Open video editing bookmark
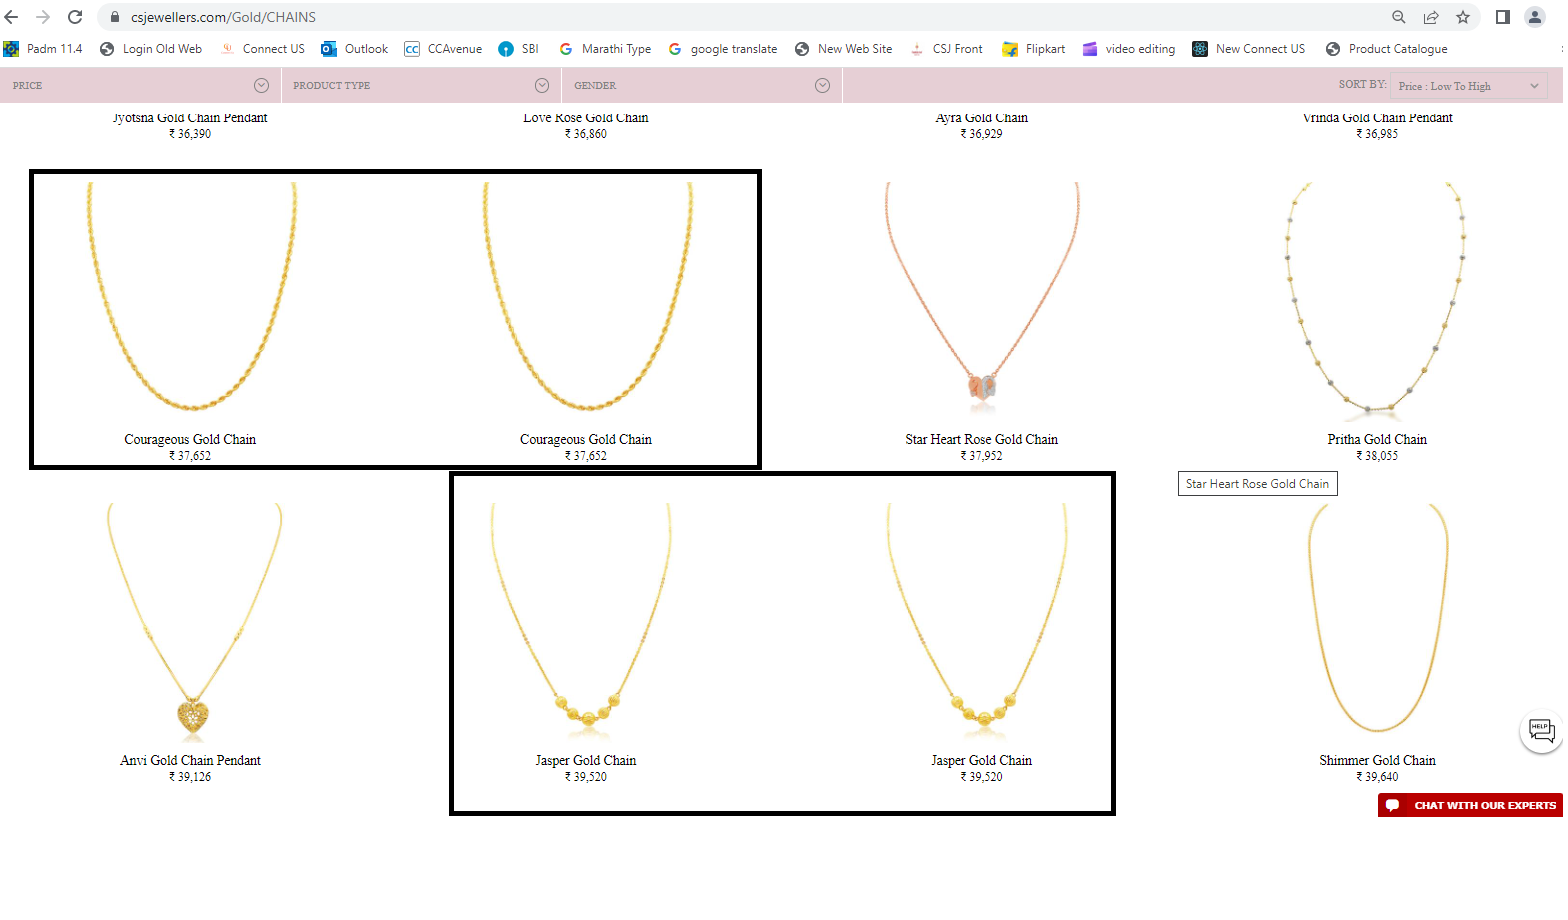 click(1129, 49)
